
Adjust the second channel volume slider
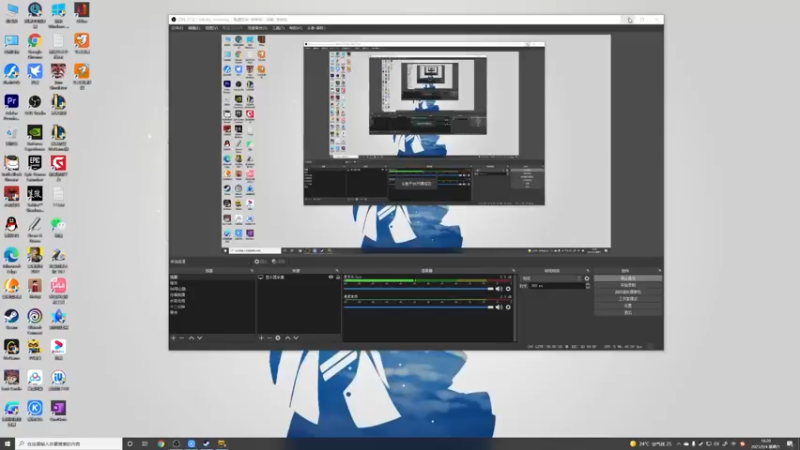(419, 307)
